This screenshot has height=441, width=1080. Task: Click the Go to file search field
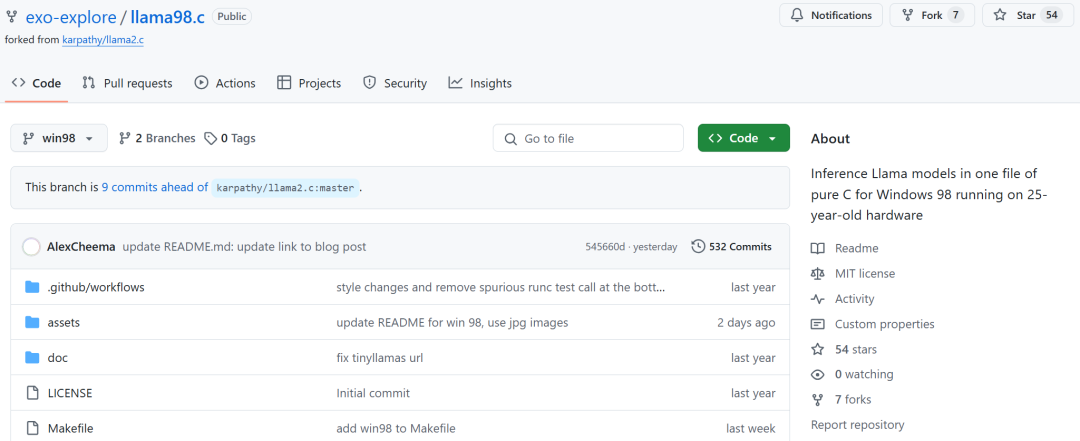[588, 138]
